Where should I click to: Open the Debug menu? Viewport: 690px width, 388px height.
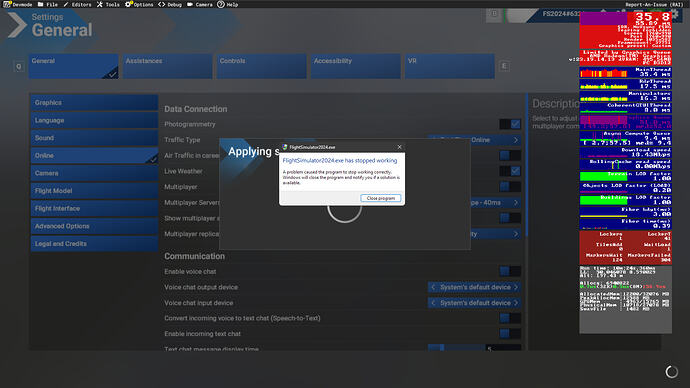pyautogui.click(x=170, y=4)
